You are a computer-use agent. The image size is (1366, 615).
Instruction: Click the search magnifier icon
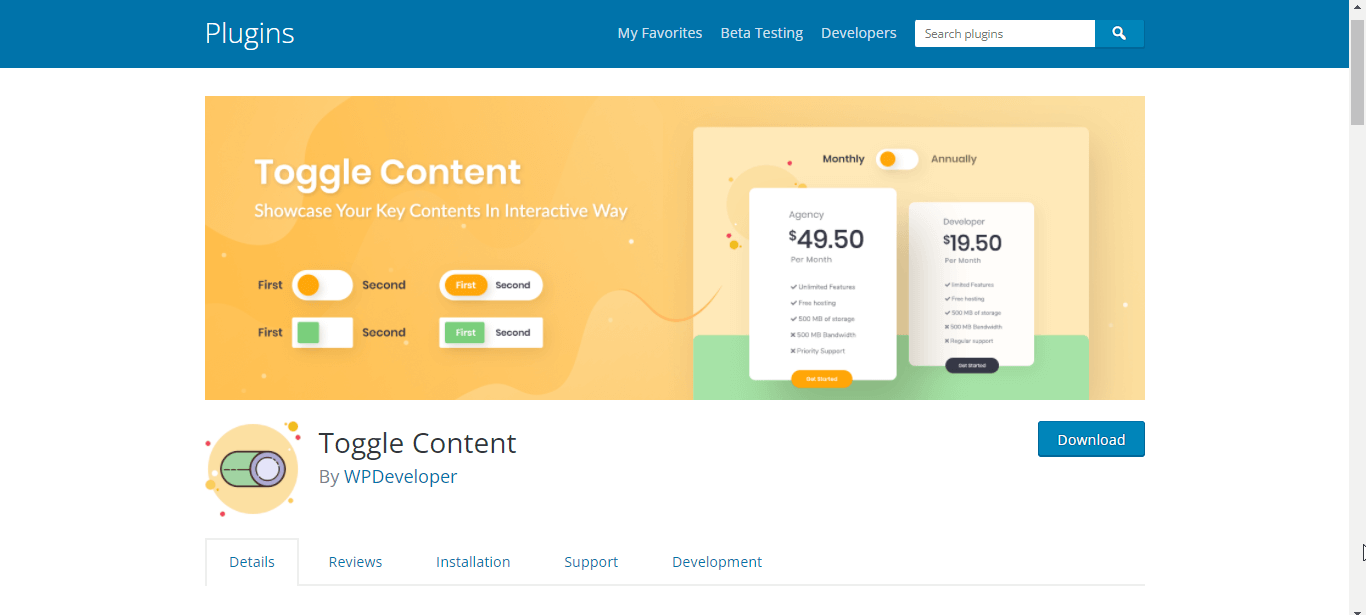[x=1119, y=33]
